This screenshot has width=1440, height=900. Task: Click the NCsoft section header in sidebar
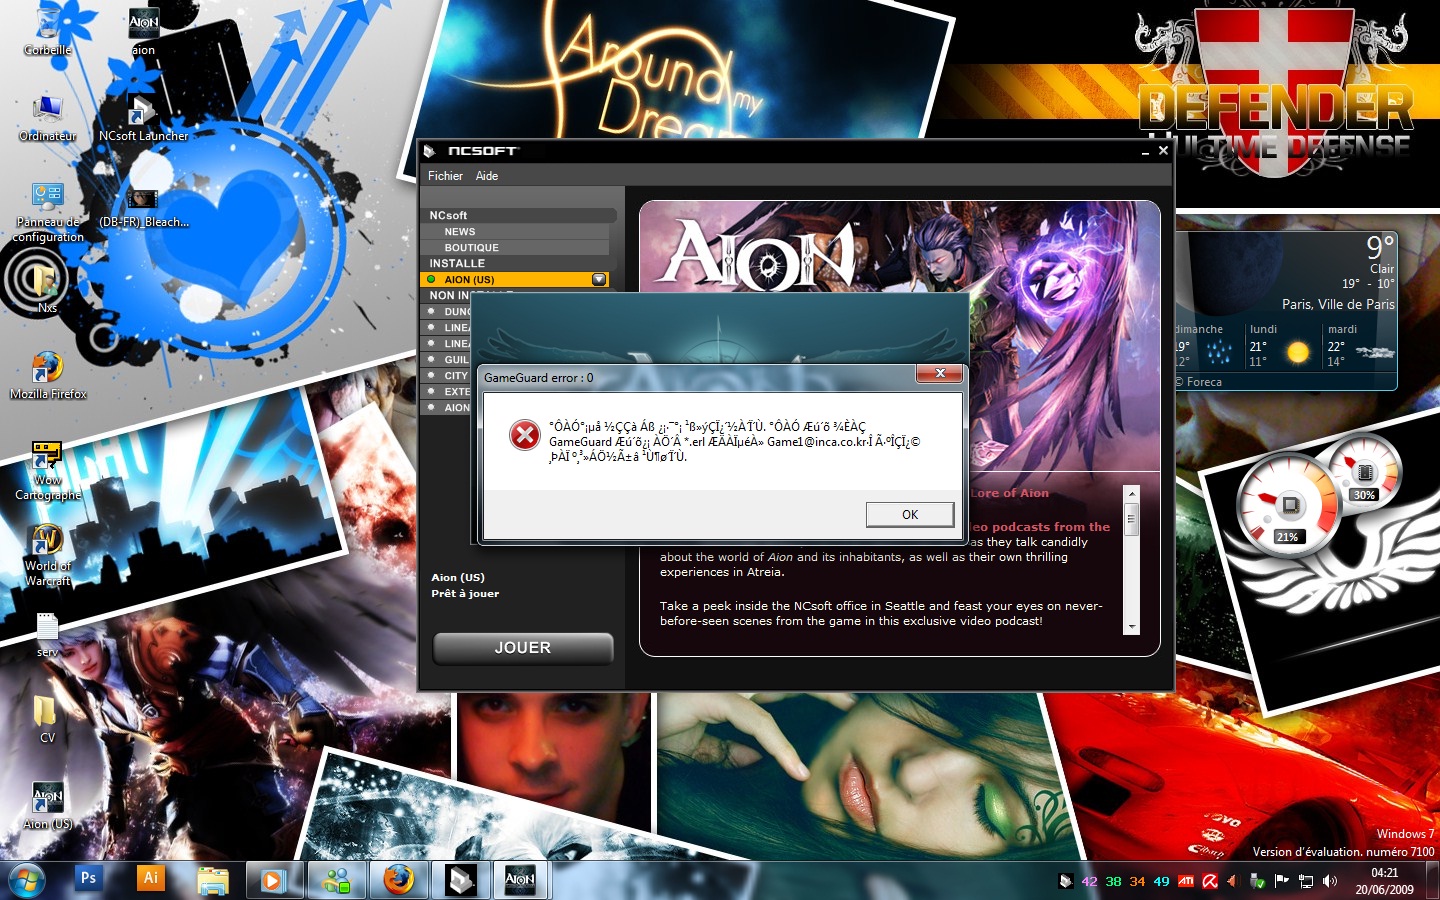point(519,215)
